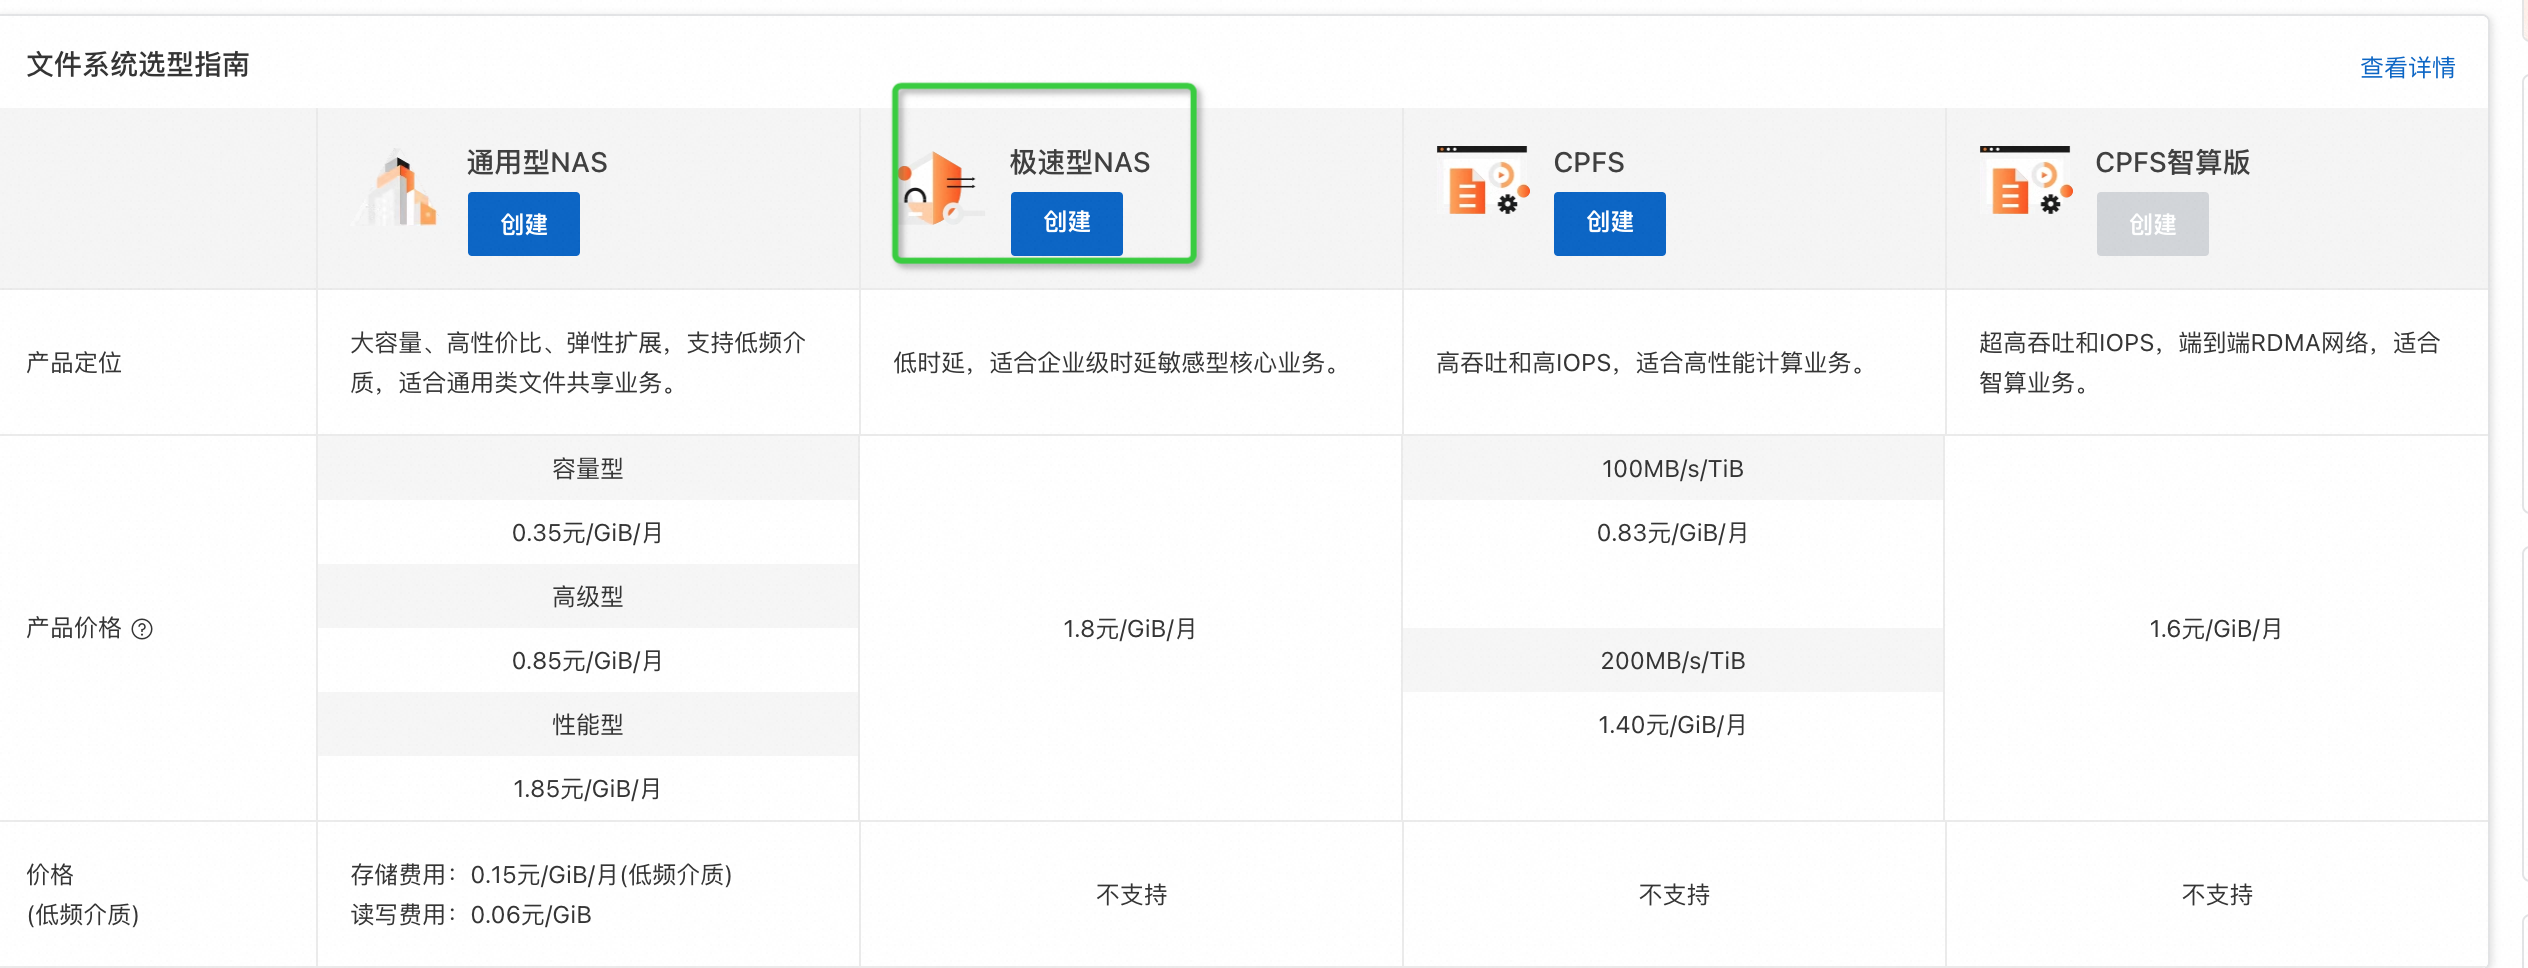Click the 通用型NAS building icon
Viewport: 2528px width, 968px height.
397,188
